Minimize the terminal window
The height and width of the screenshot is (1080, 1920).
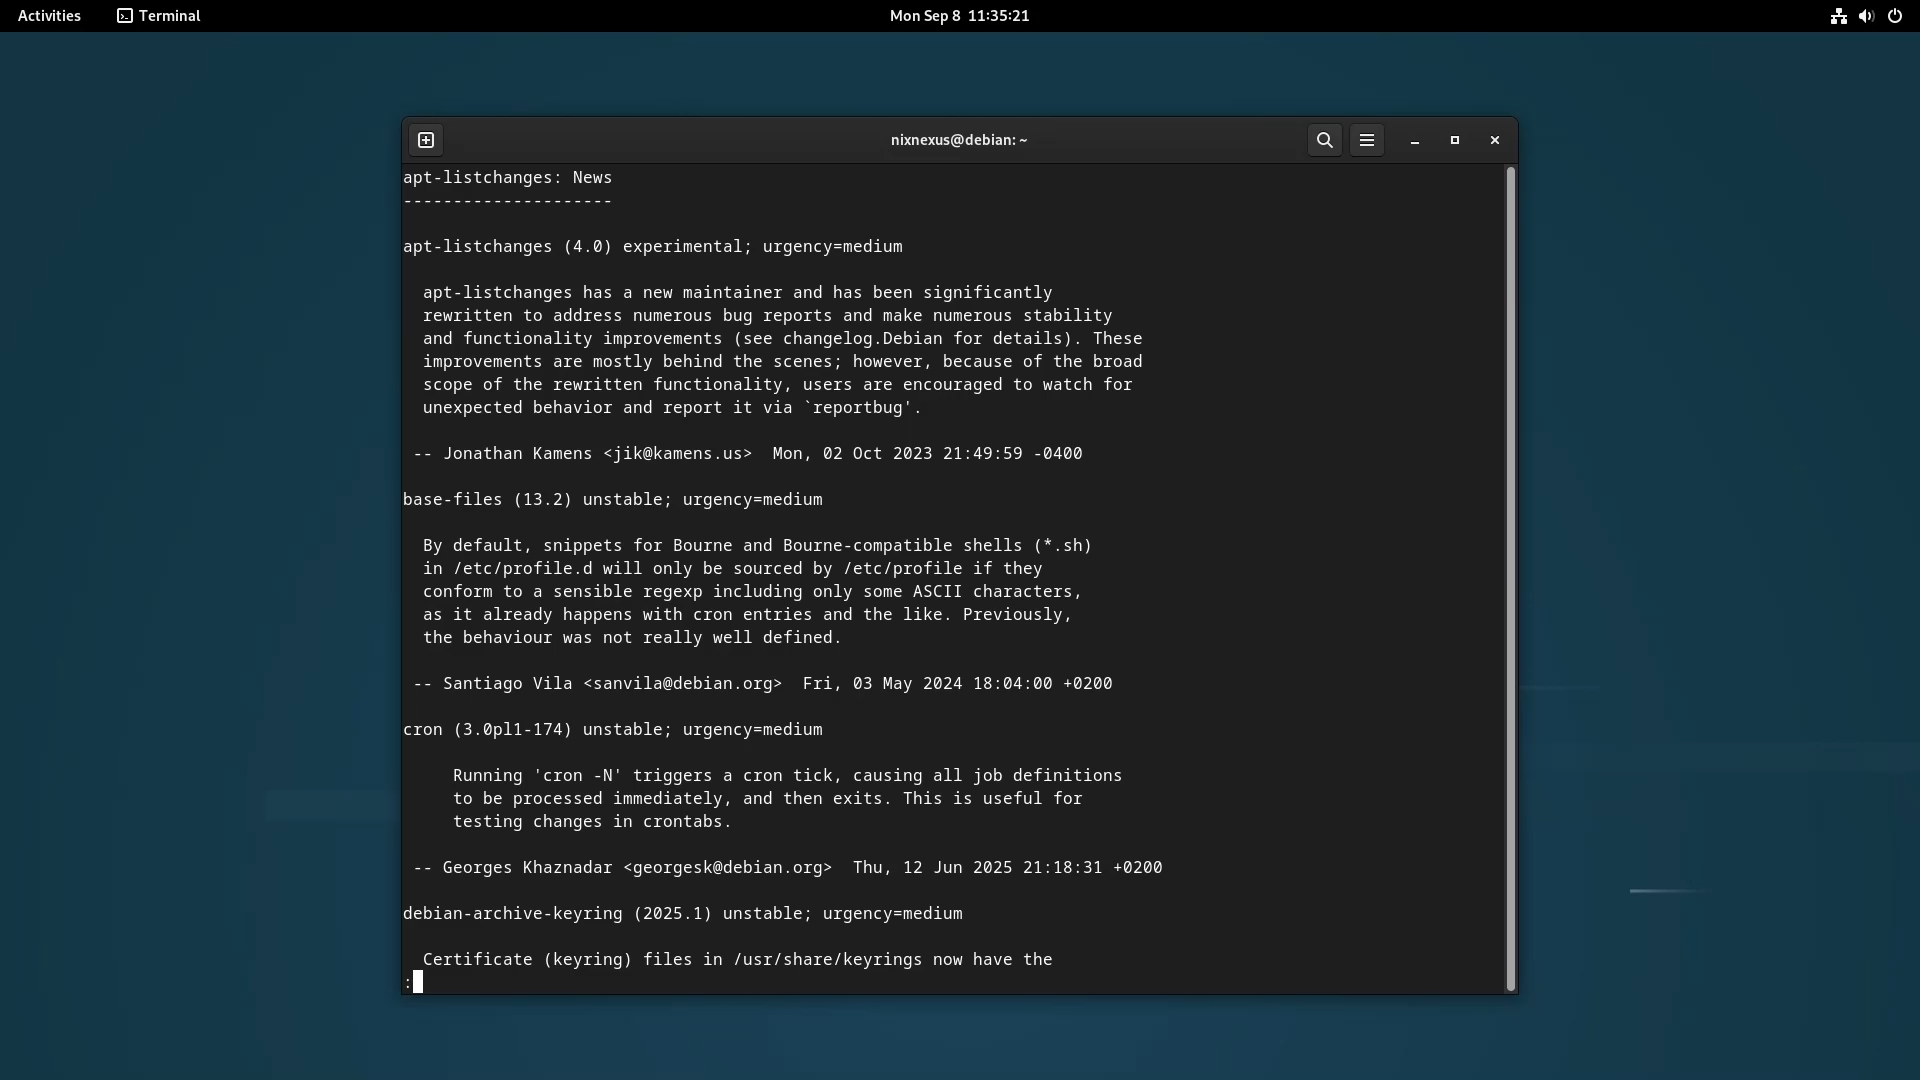(1415, 141)
